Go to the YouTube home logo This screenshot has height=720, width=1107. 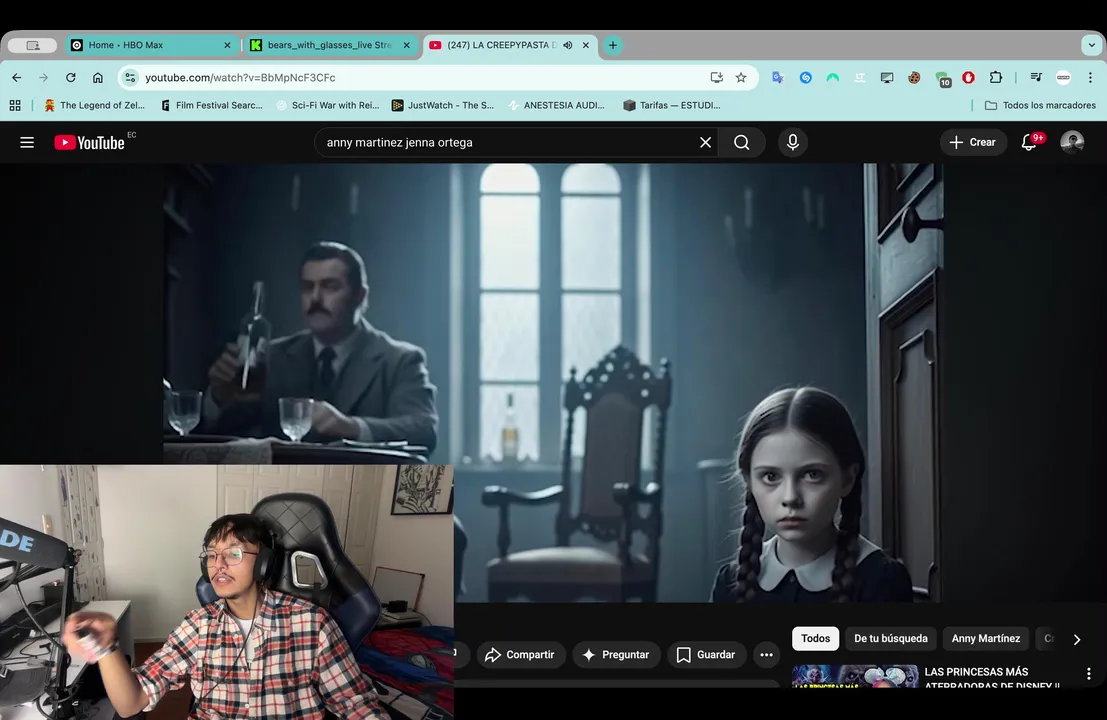90,143
